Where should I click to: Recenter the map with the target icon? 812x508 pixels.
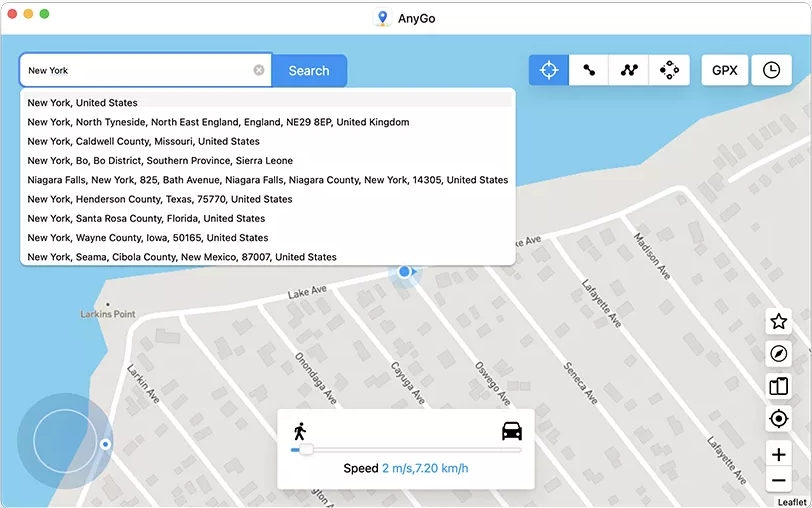tap(778, 418)
